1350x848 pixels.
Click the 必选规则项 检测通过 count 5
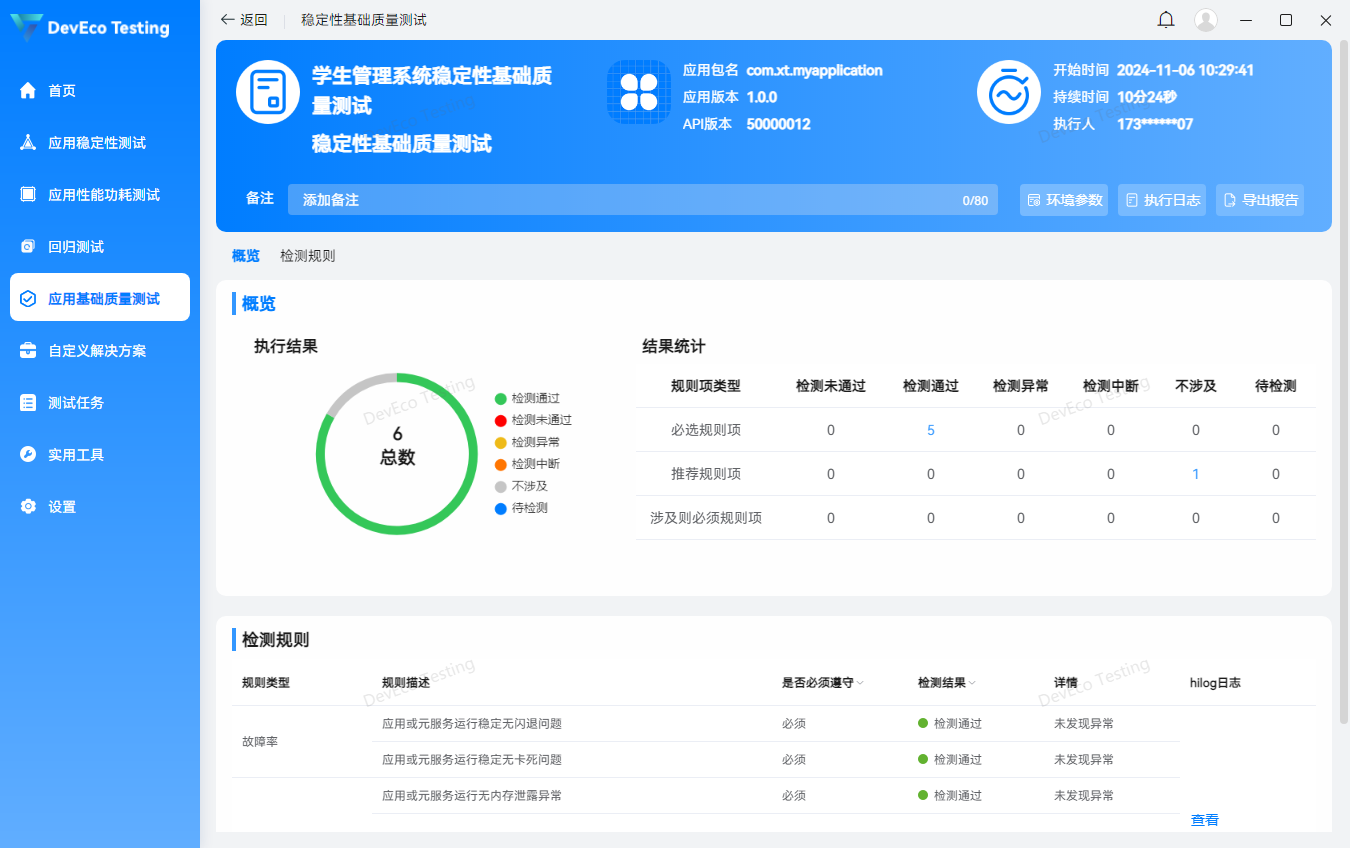(931, 430)
